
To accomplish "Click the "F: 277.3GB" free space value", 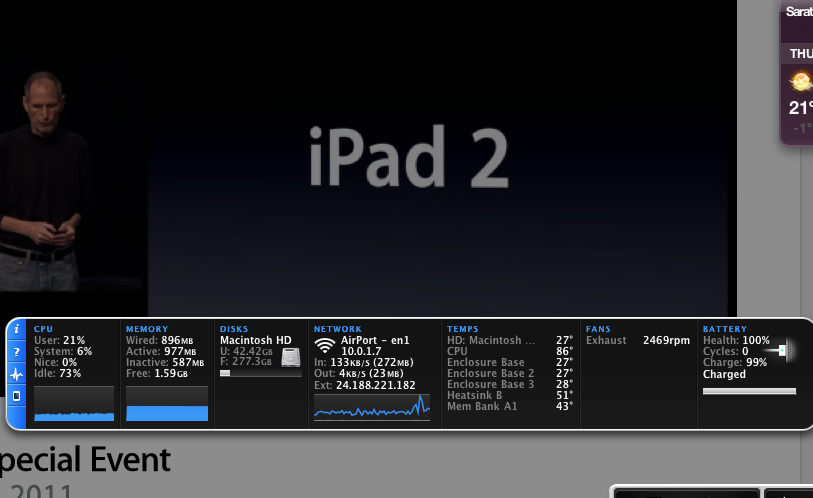I will click(x=246, y=362).
